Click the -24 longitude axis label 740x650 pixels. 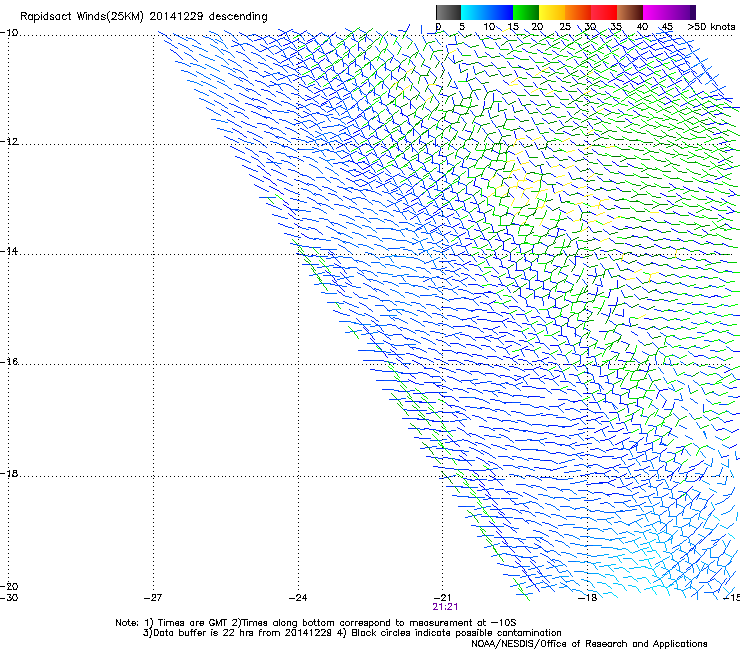coord(298,598)
